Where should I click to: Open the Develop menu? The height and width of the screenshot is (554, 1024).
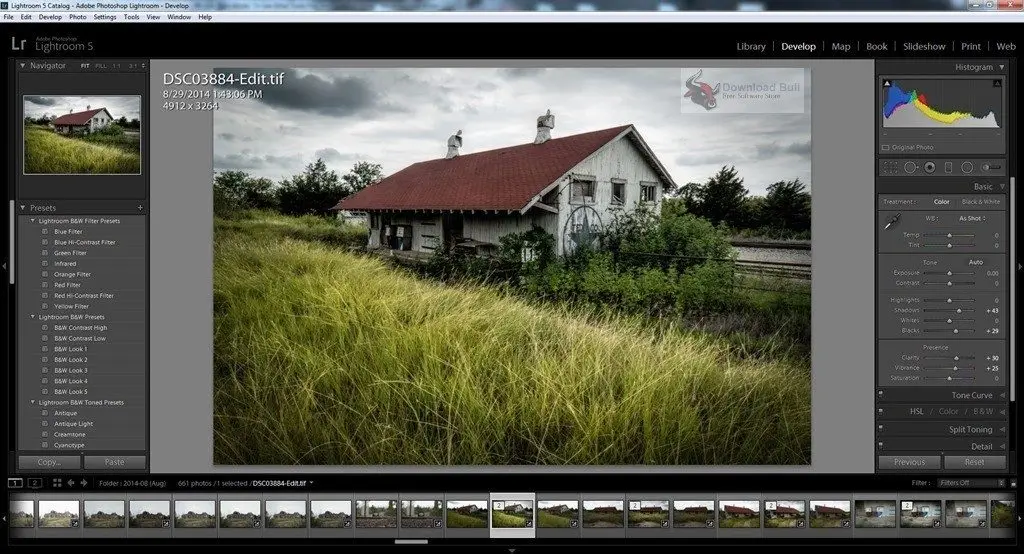click(x=50, y=17)
